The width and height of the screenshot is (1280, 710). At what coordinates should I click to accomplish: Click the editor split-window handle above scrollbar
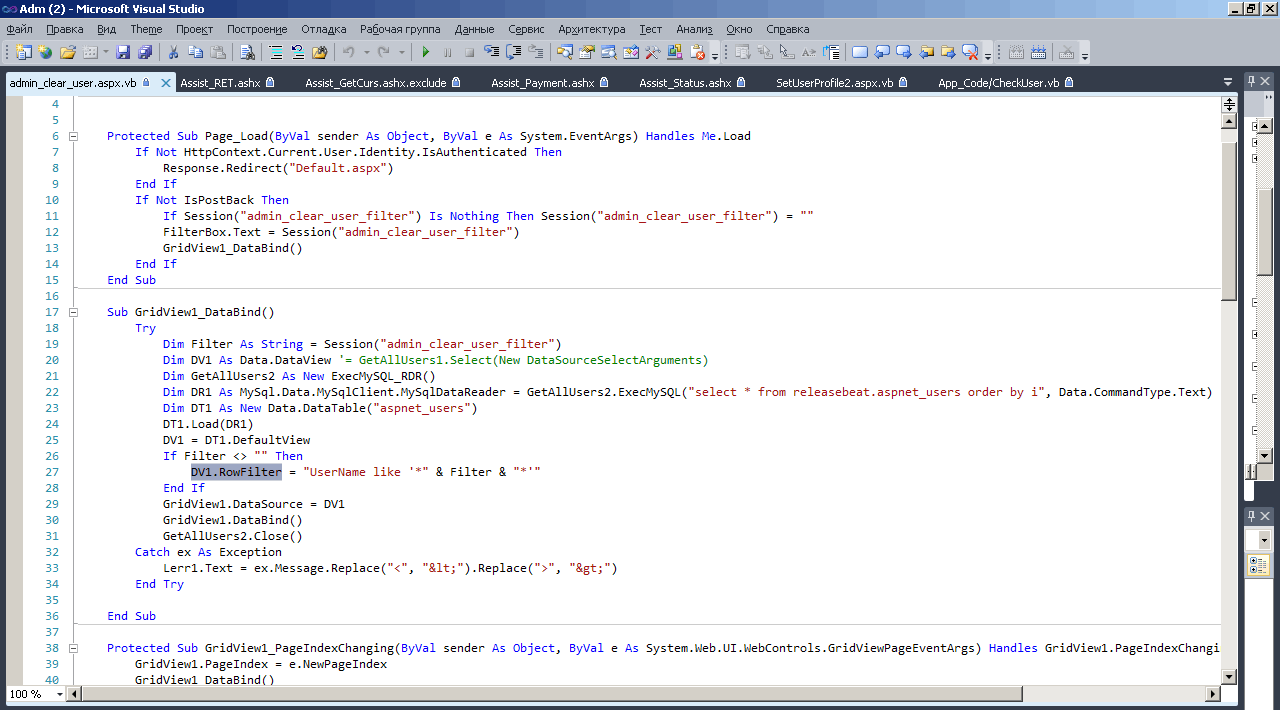point(1229,104)
